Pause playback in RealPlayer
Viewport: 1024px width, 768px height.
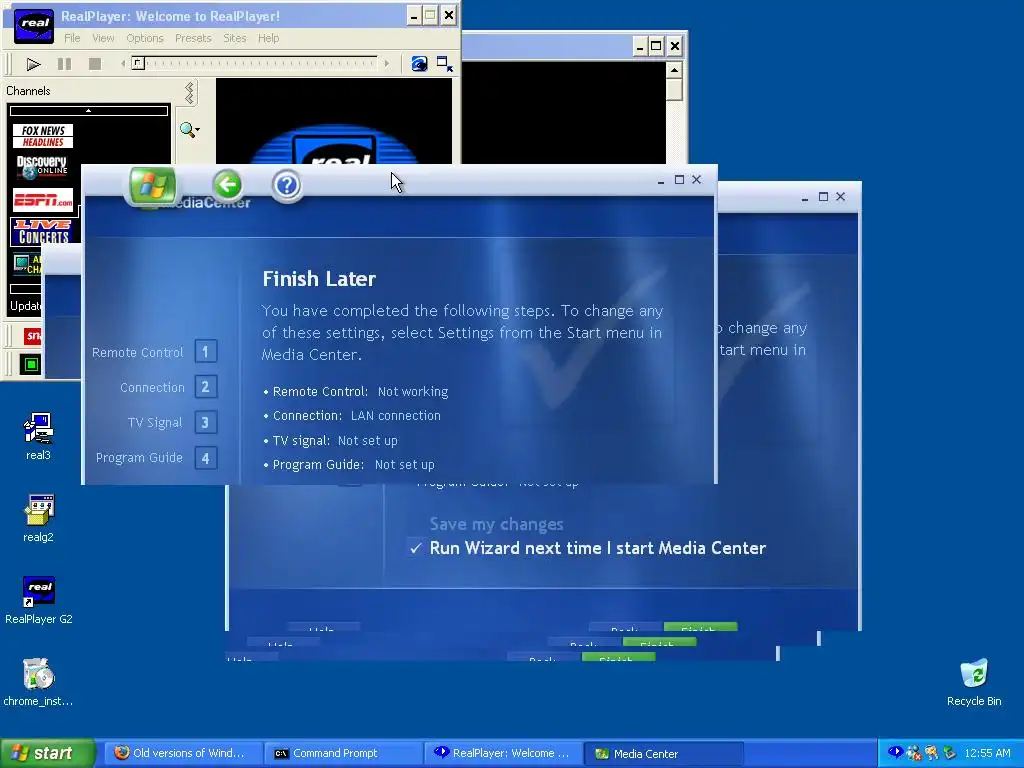(64, 64)
